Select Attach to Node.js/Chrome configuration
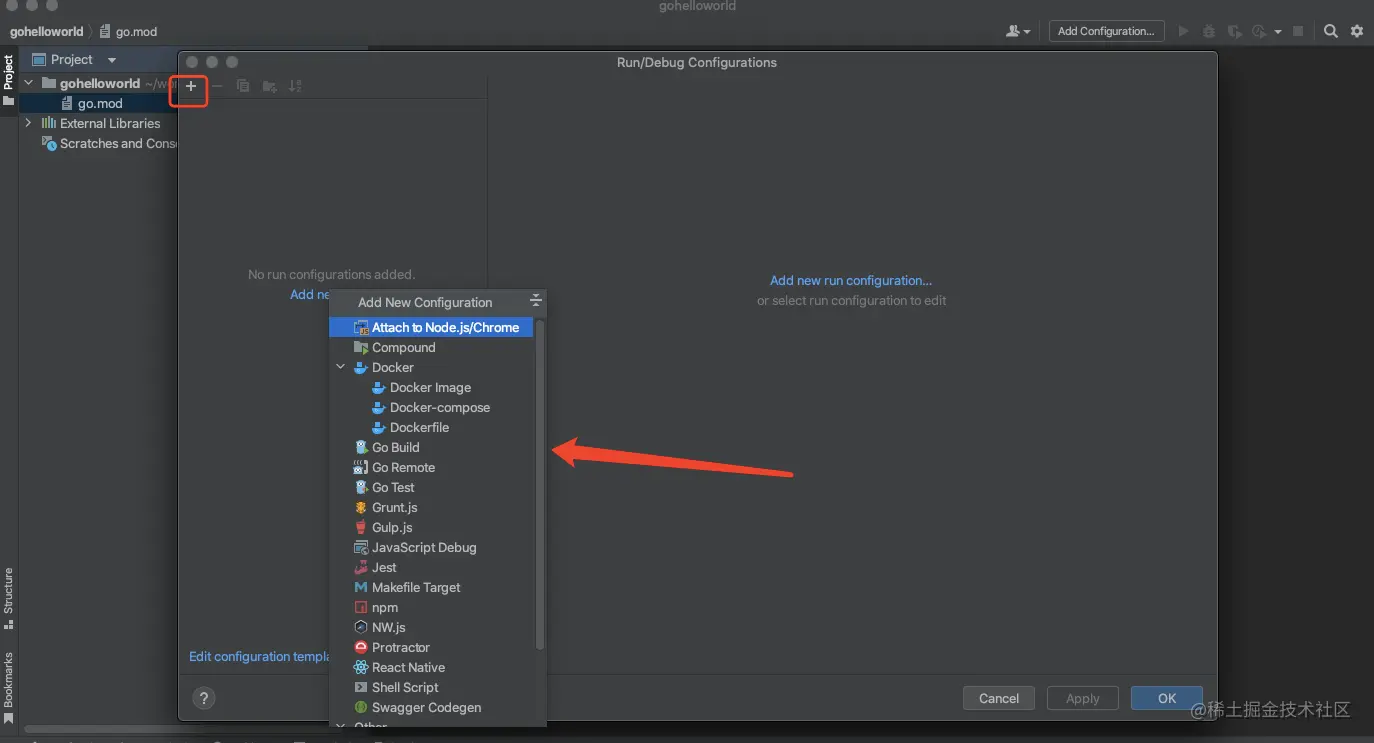The width and height of the screenshot is (1374, 743). click(431, 327)
